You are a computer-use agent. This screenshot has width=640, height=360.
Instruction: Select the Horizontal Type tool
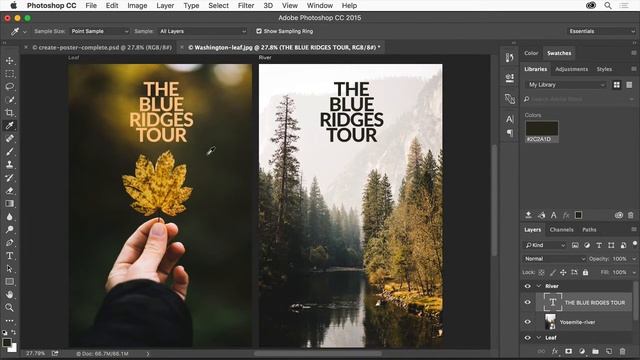click(9, 256)
